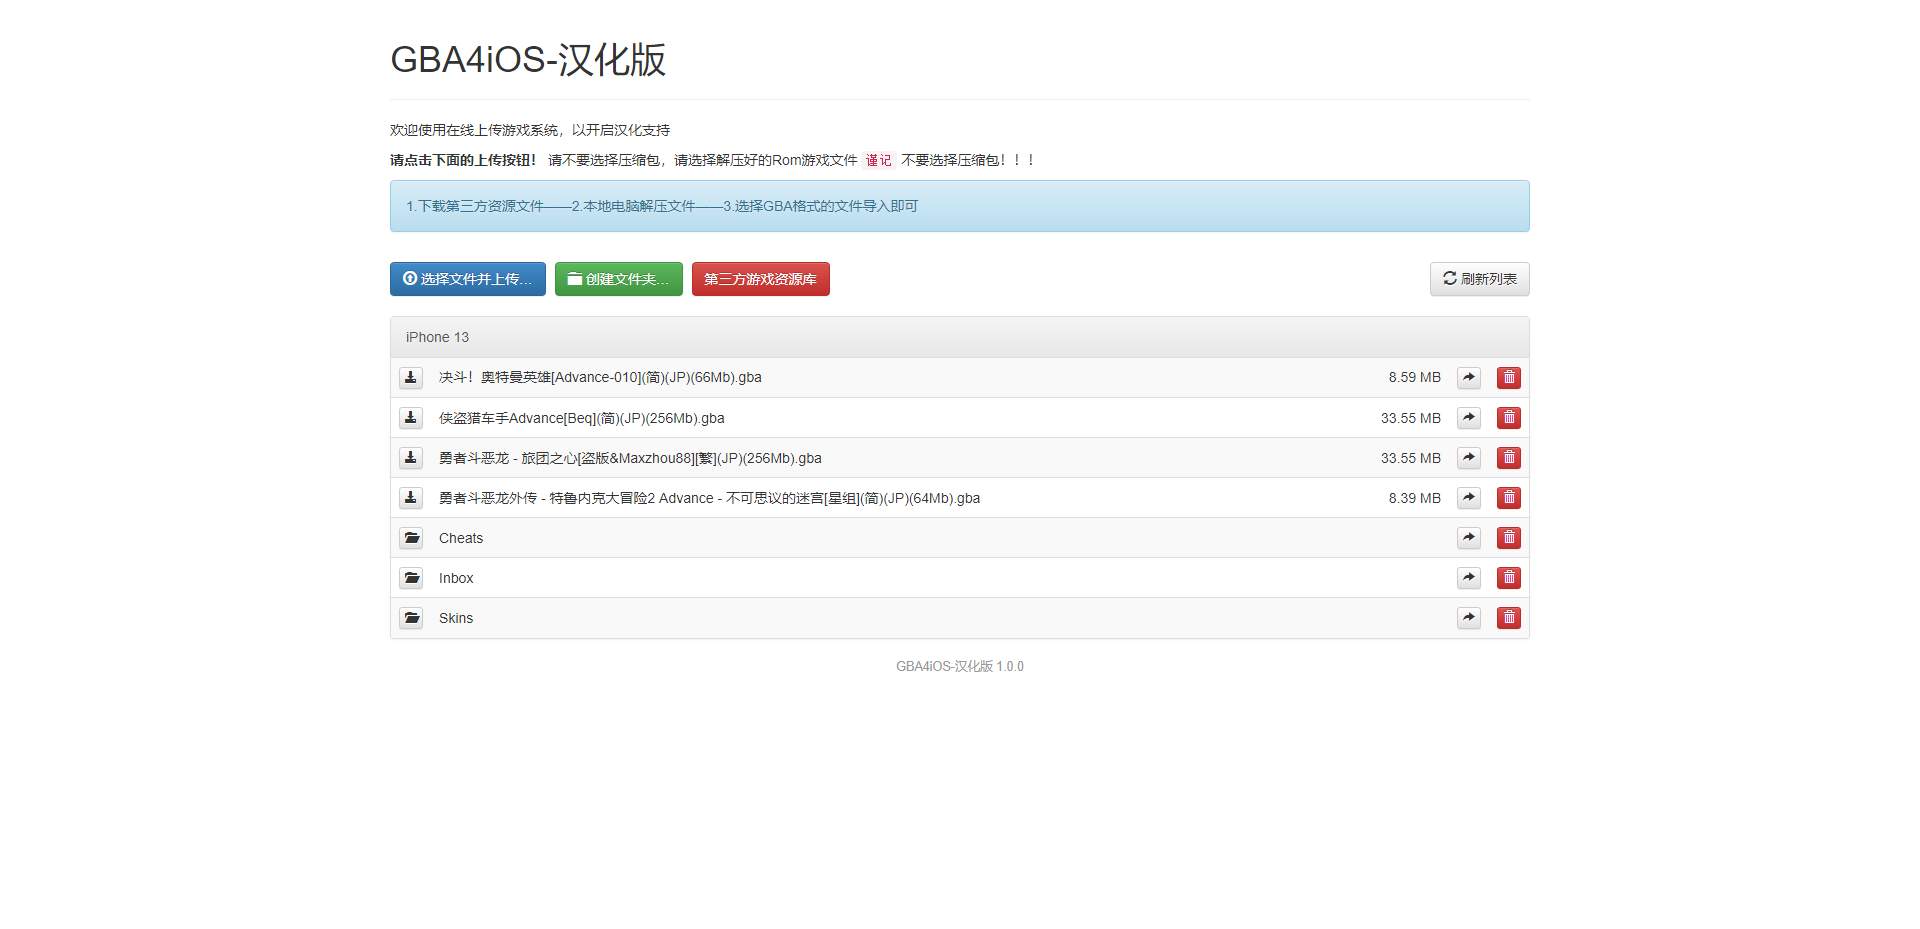This screenshot has width=1920, height=929.
Task: Open the Skins folder name
Action: (456, 618)
